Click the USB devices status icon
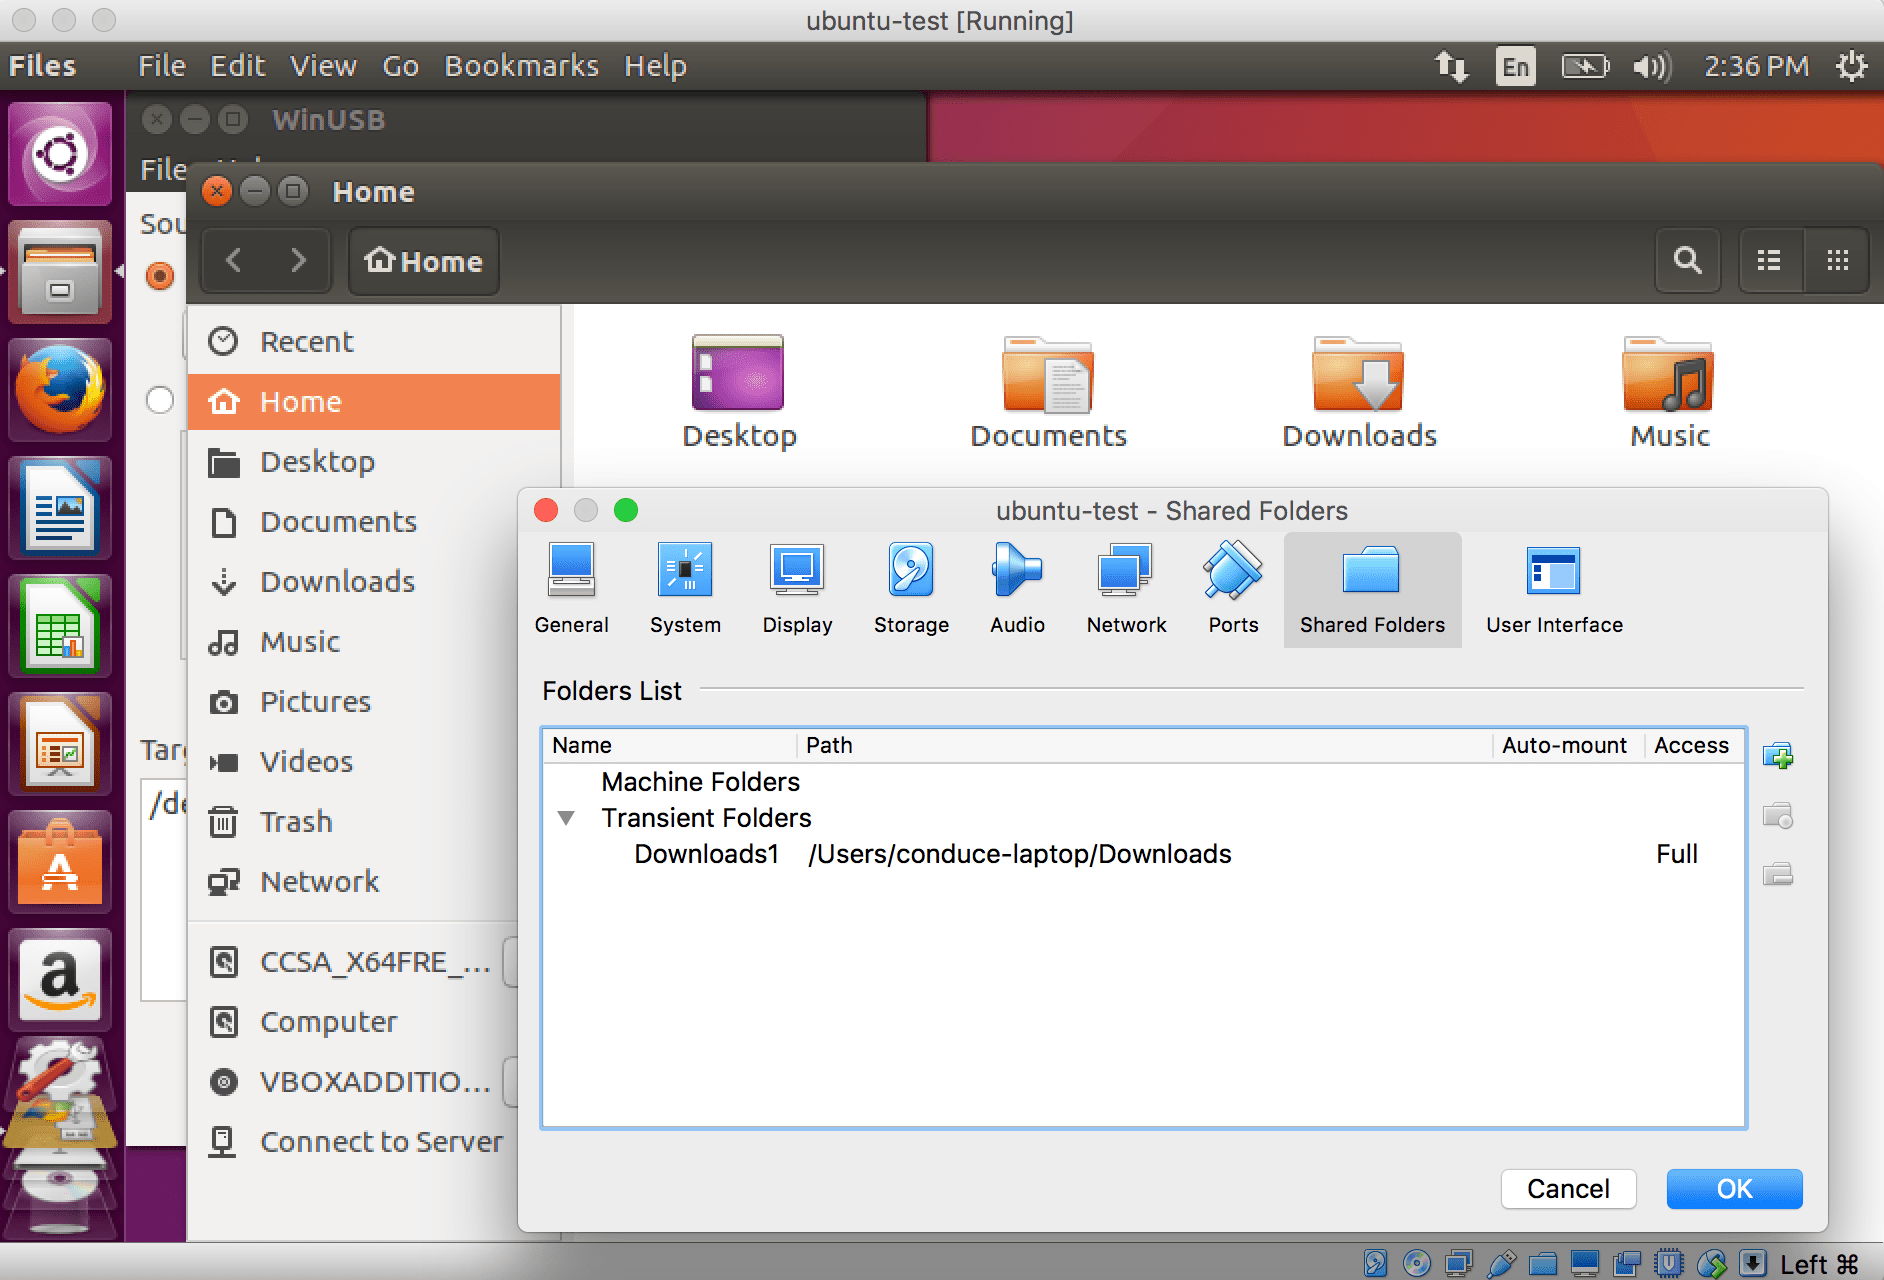Image resolution: width=1884 pixels, height=1280 pixels. (1501, 1263)
